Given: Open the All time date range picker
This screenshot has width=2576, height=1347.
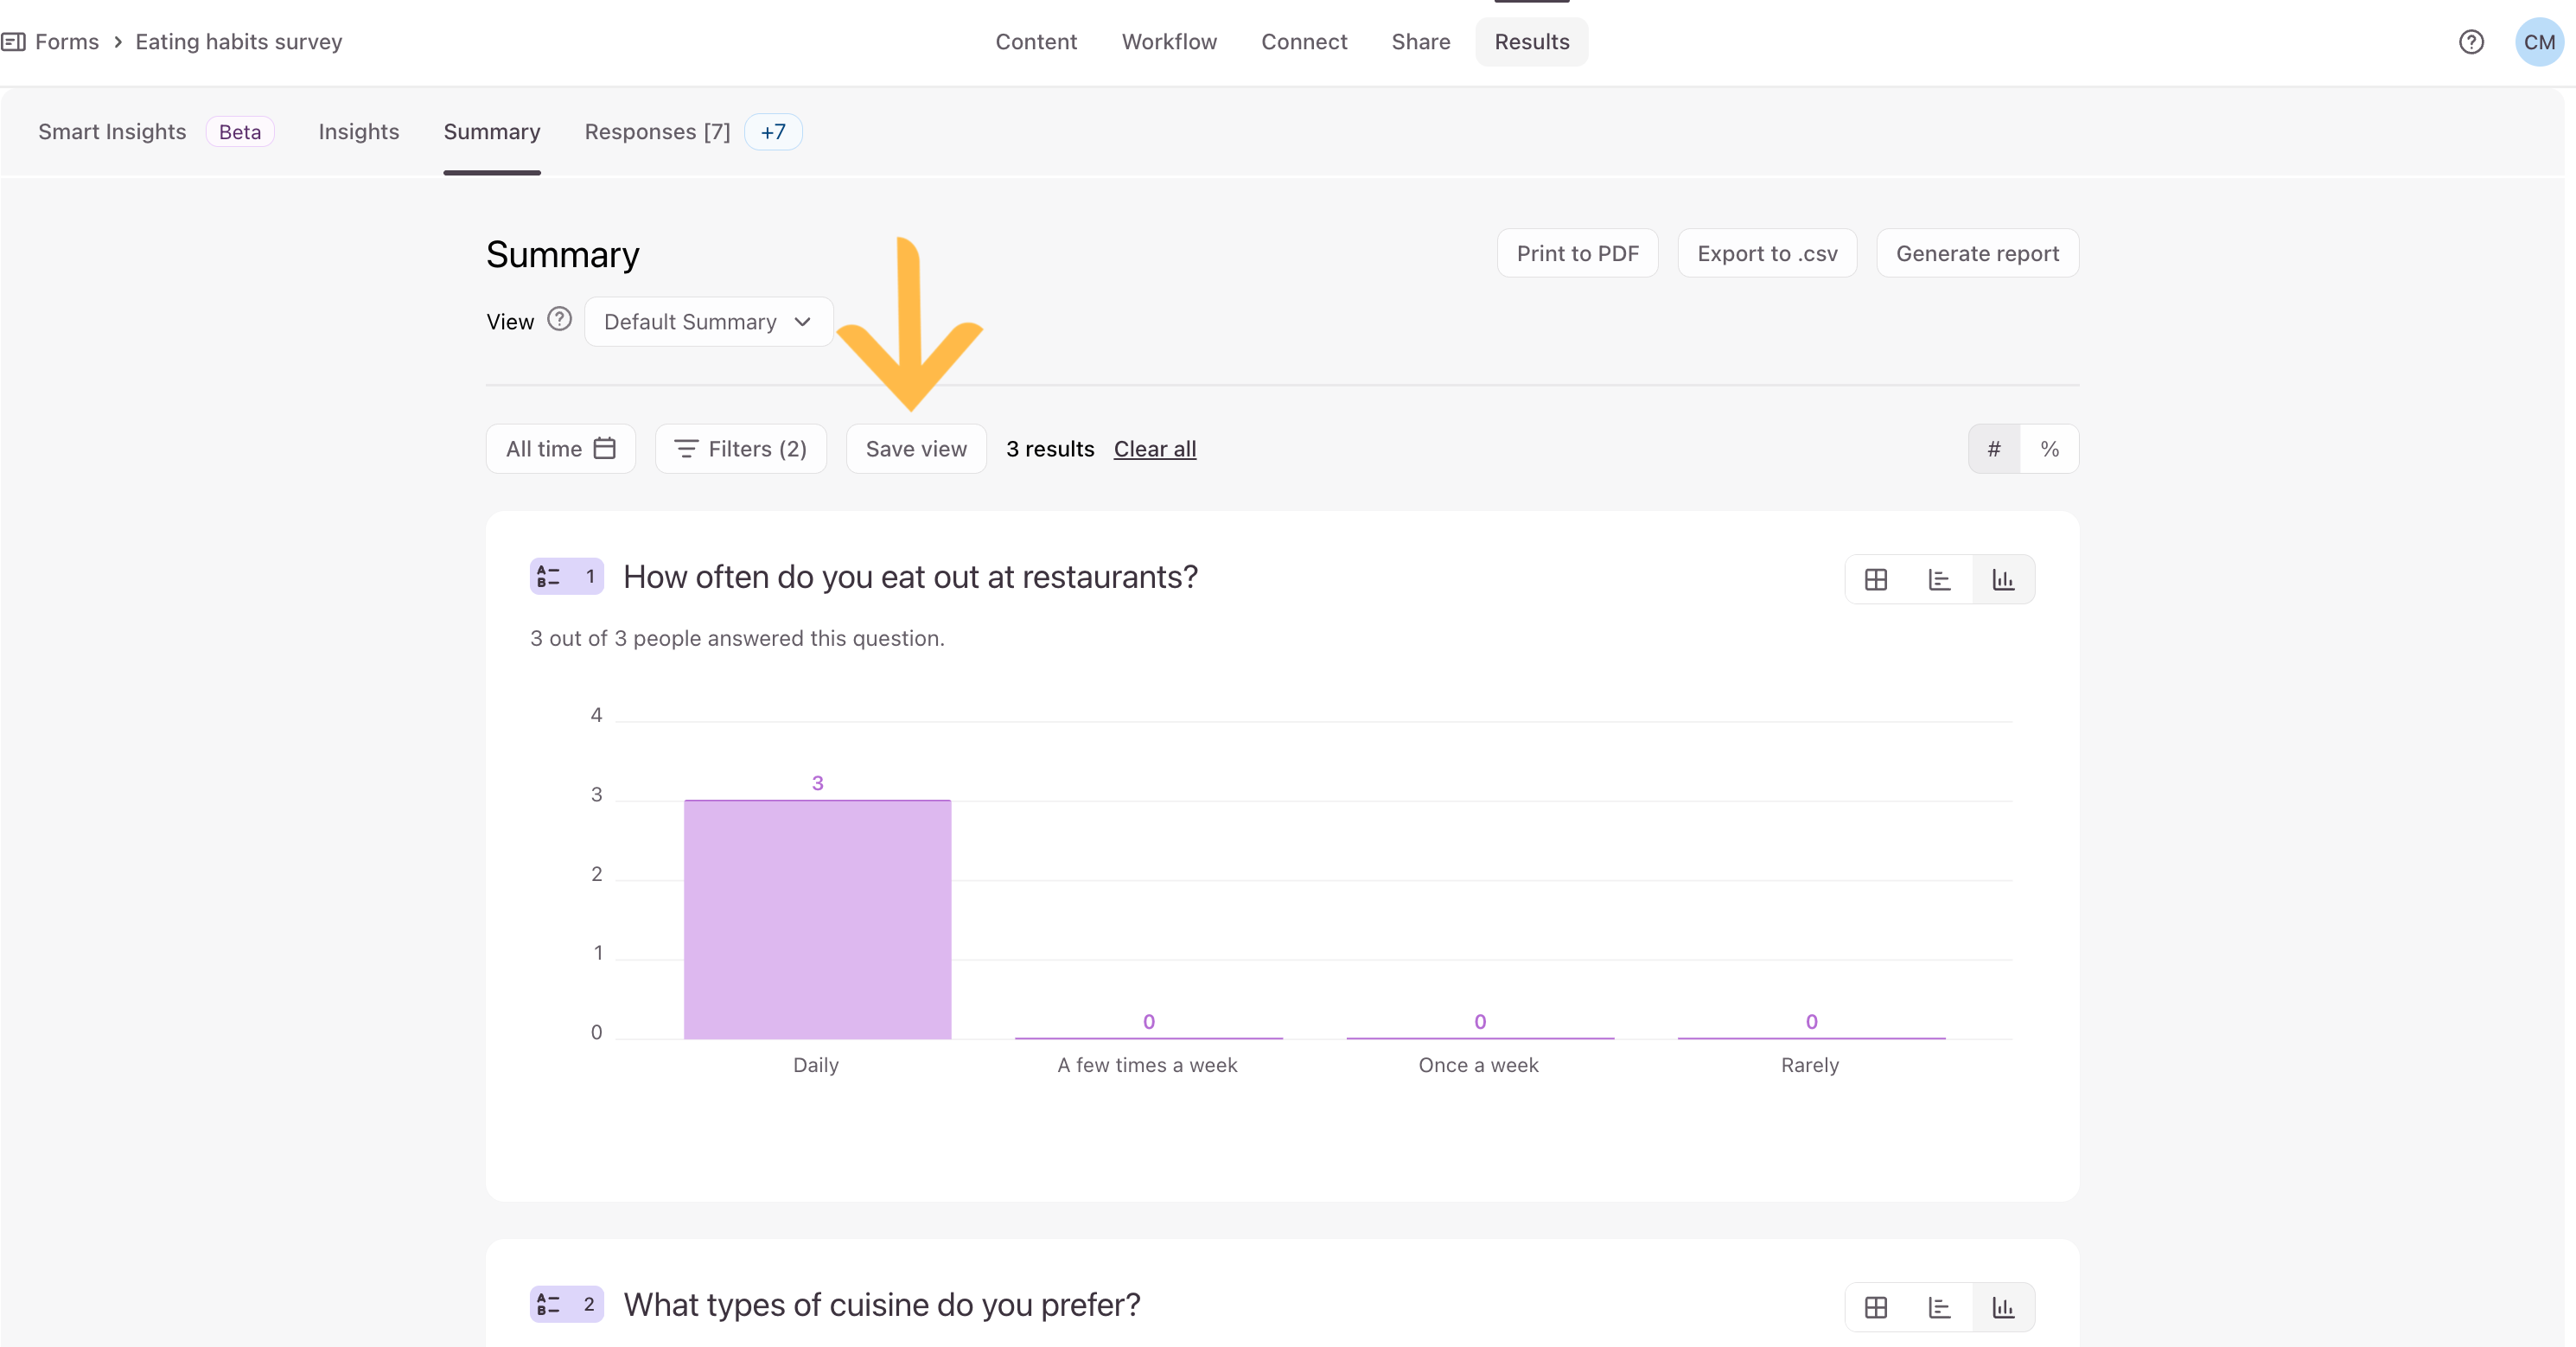Looking at the screenshot, I should tap(560, 449).
